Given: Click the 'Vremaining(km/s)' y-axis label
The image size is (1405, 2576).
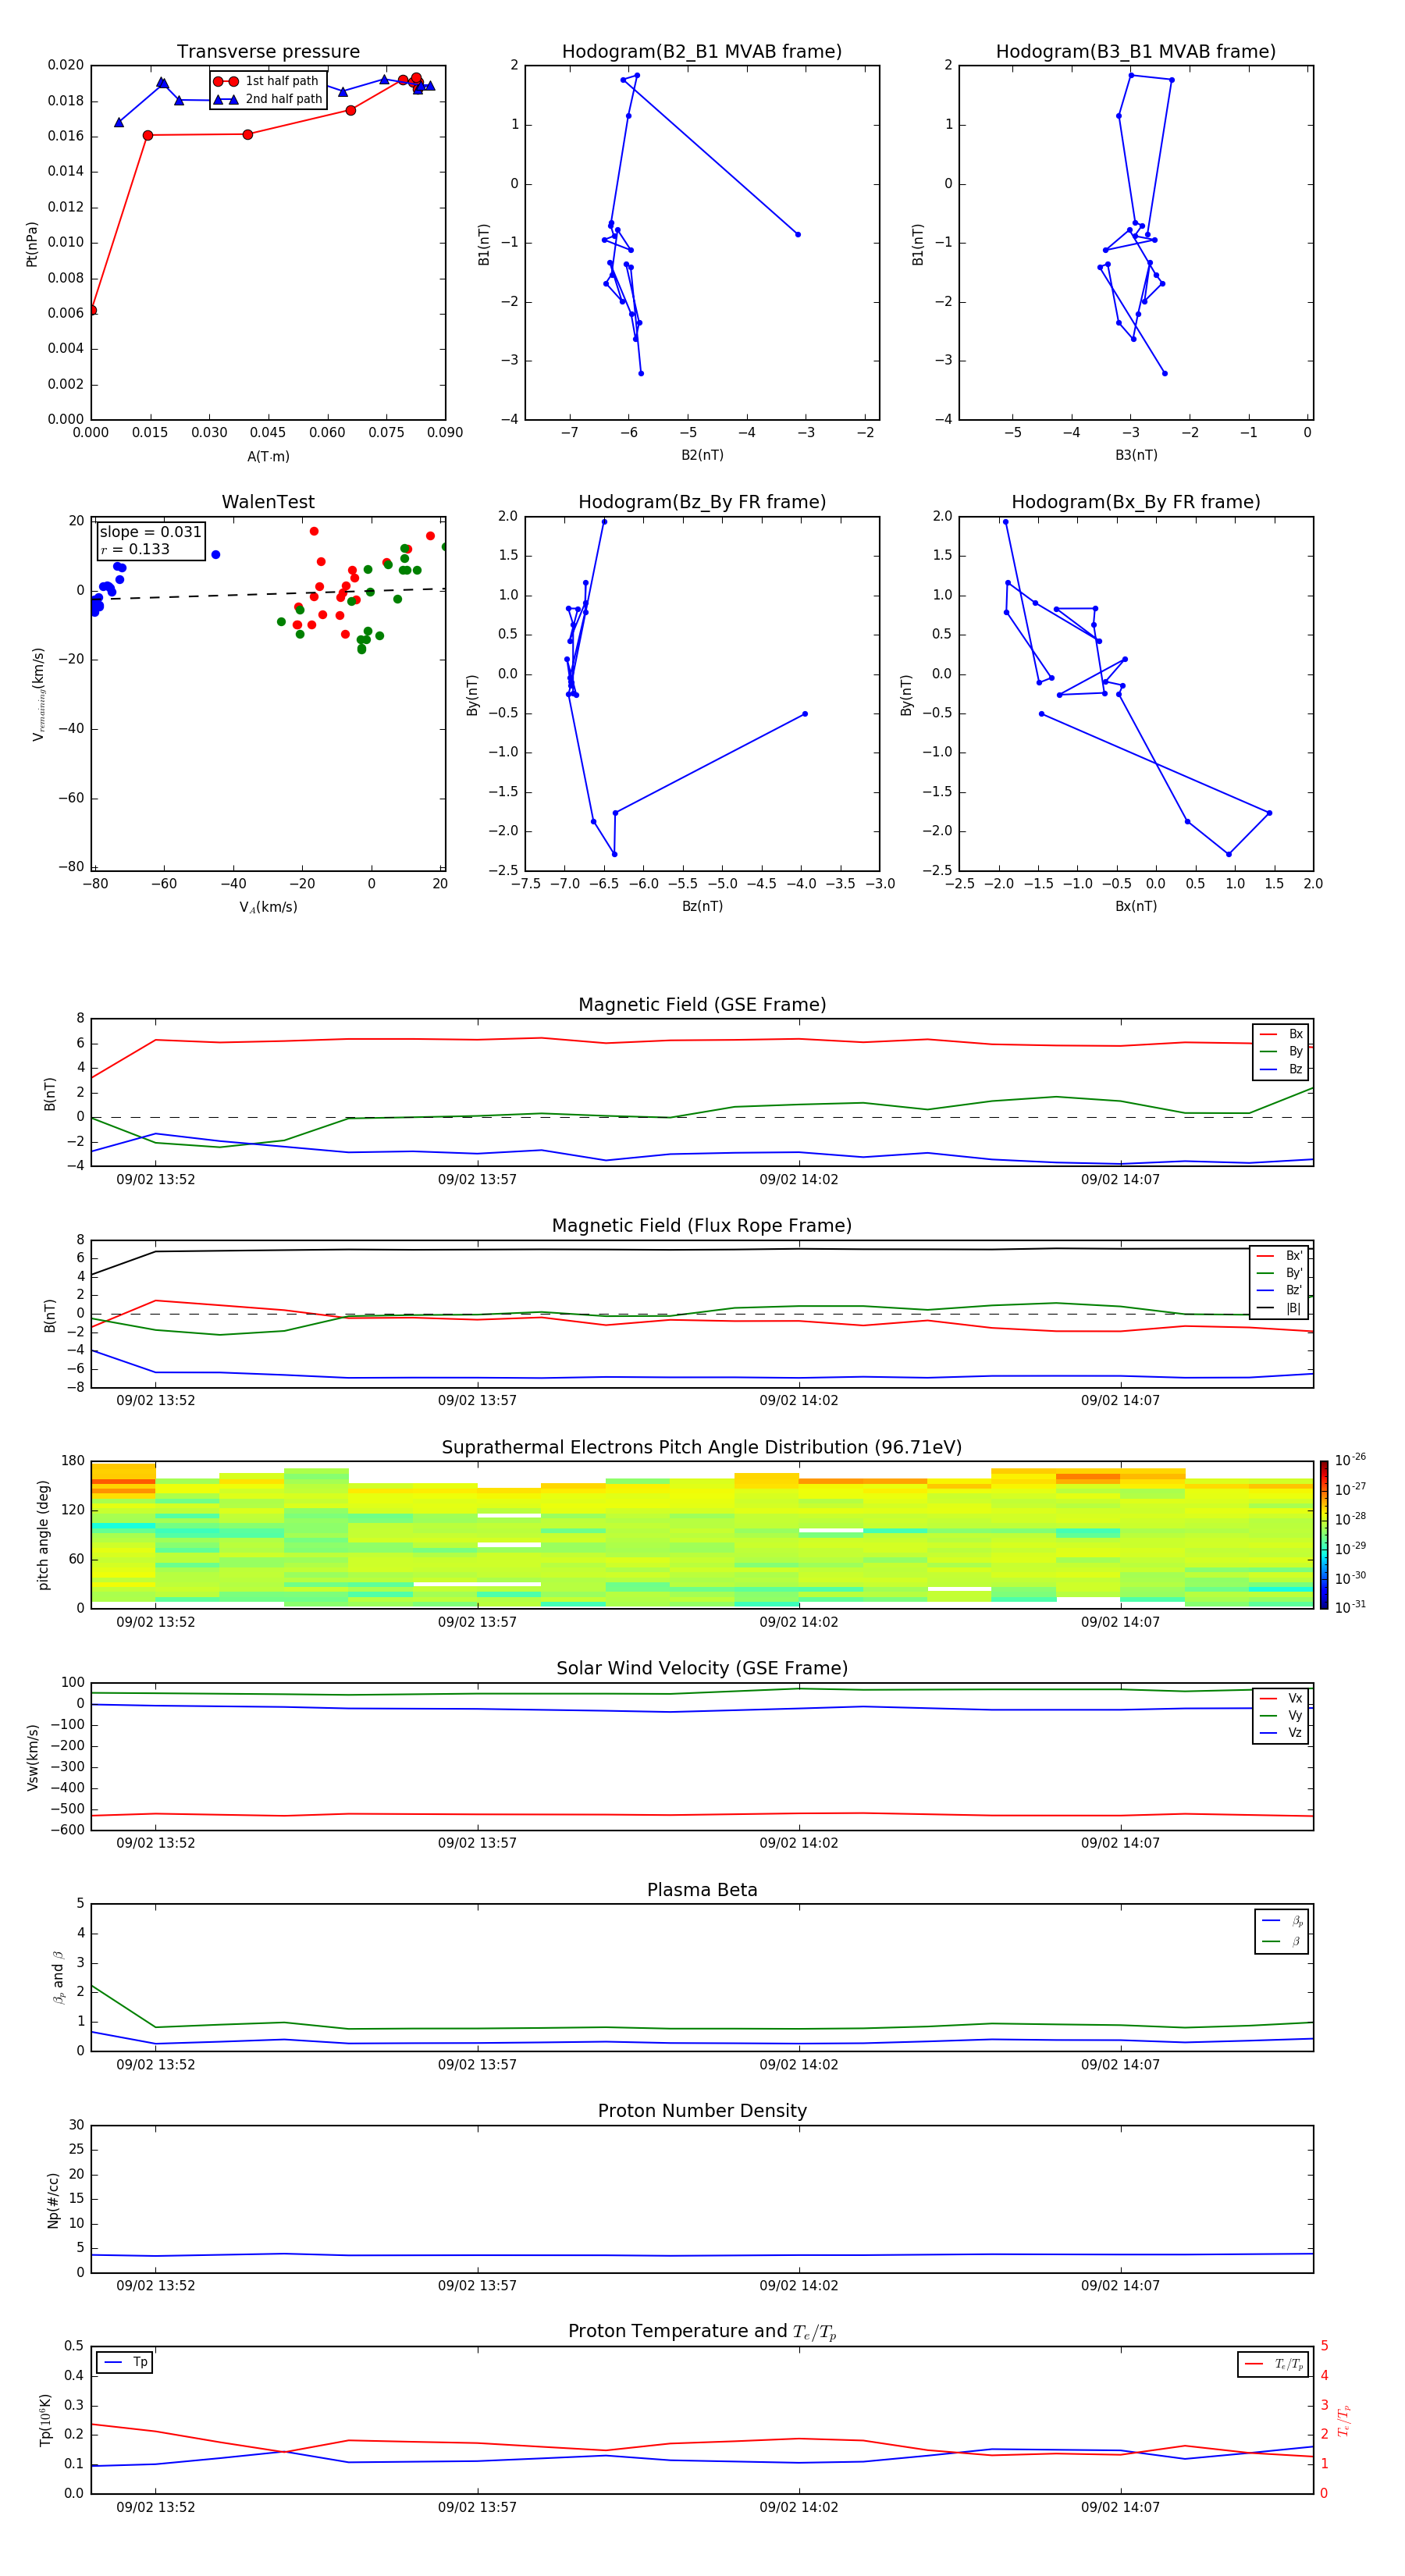Looking at the screenshot, I should [38, 694].
